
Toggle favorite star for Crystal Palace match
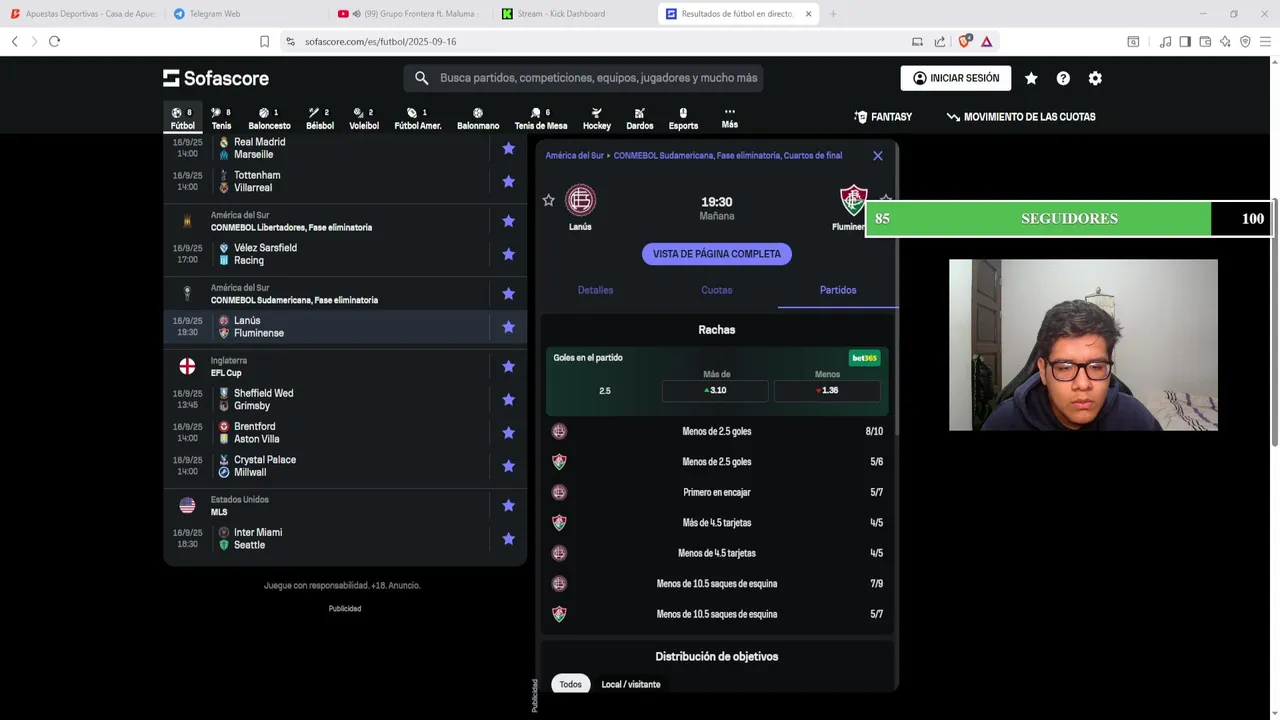(508, 466)
